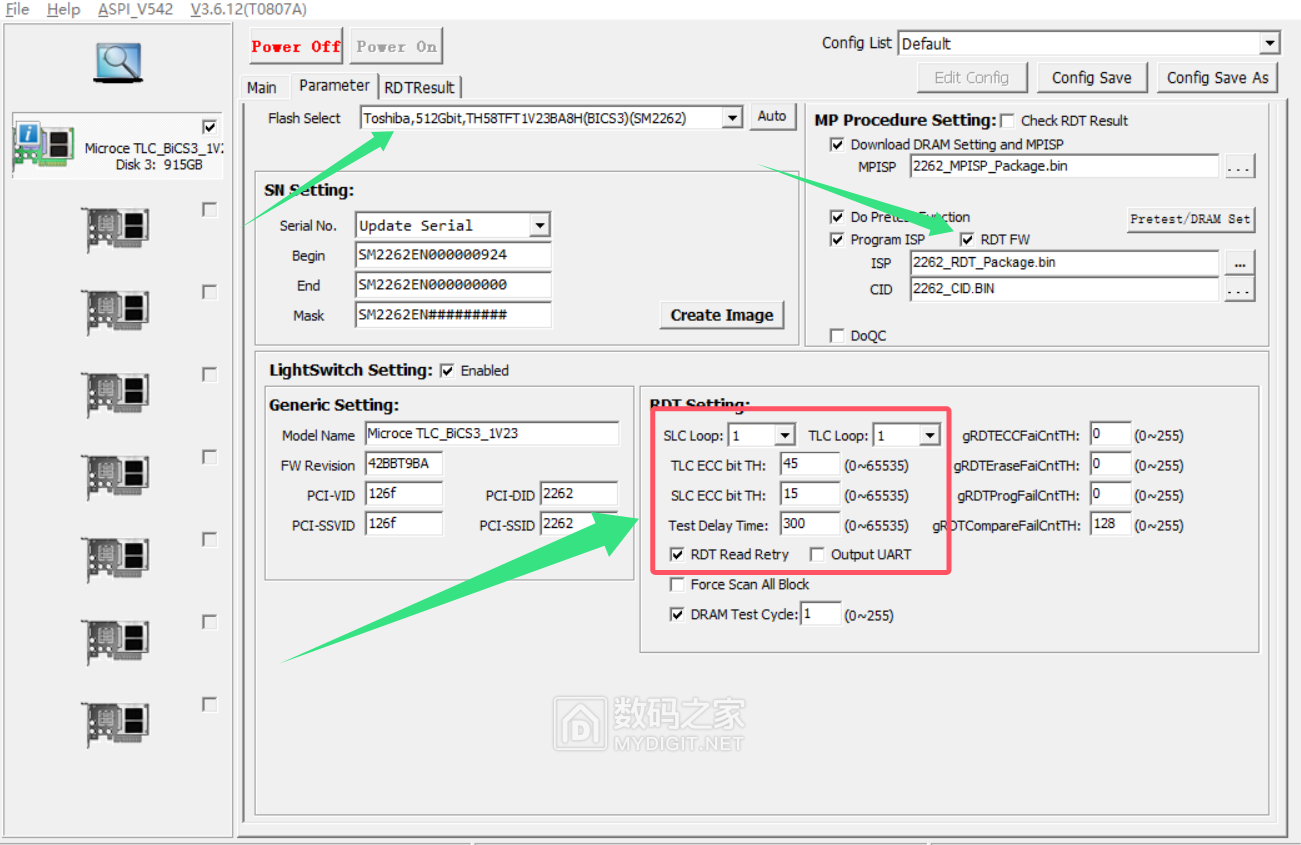The image size is (1301, 845).
Task: Click the Config Save button
Action: tap(1092, 77)
